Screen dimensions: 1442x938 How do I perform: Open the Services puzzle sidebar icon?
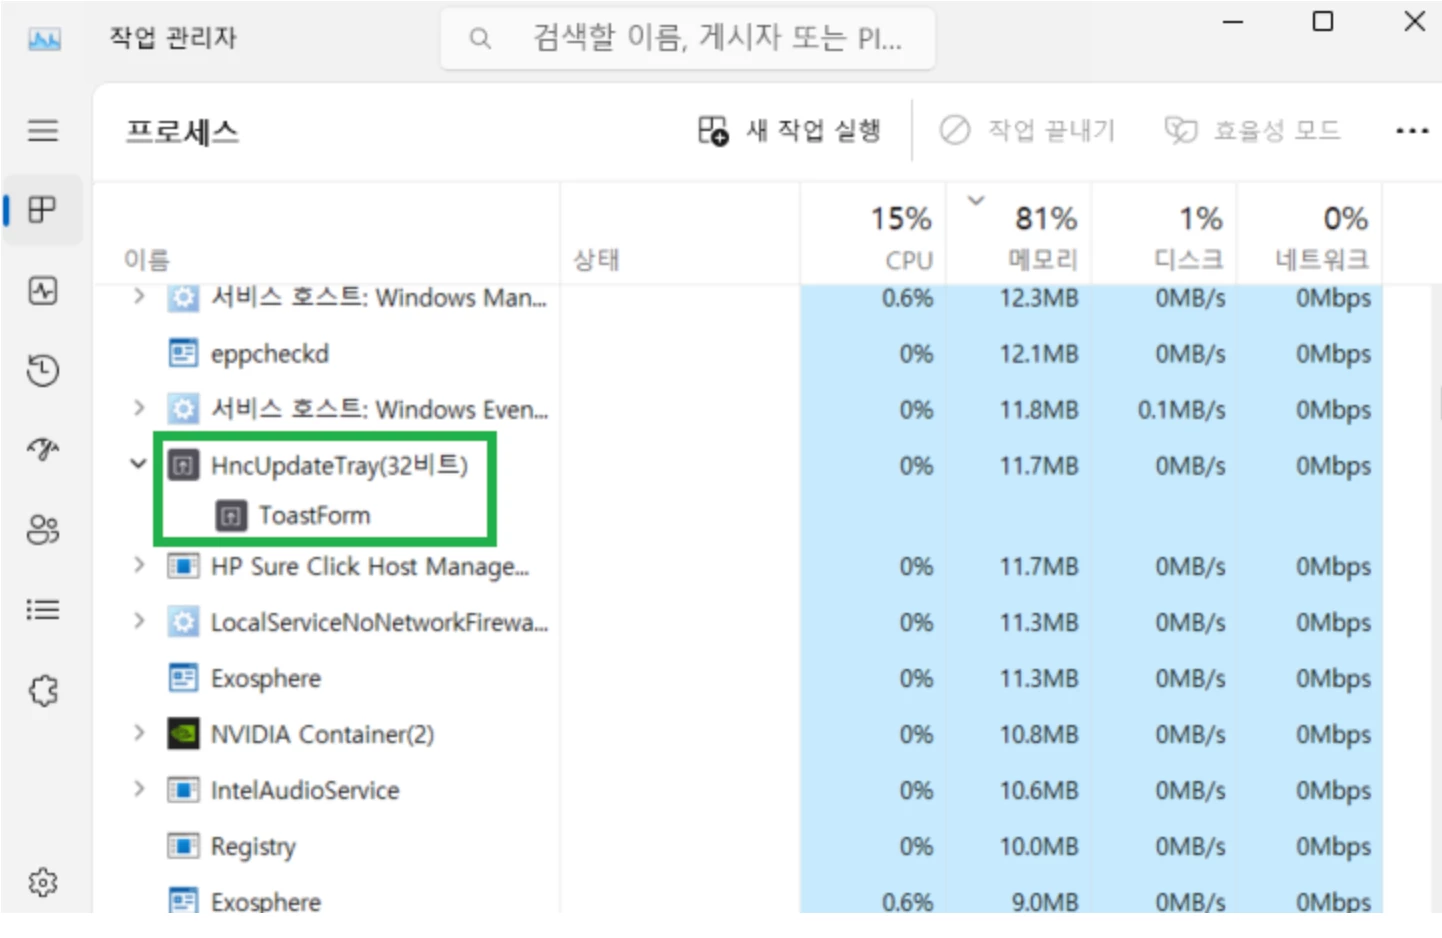coord(42,691)
